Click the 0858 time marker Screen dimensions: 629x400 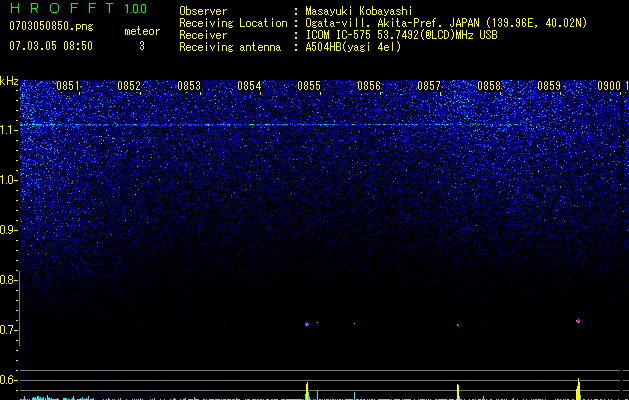(x=489, y=86)
